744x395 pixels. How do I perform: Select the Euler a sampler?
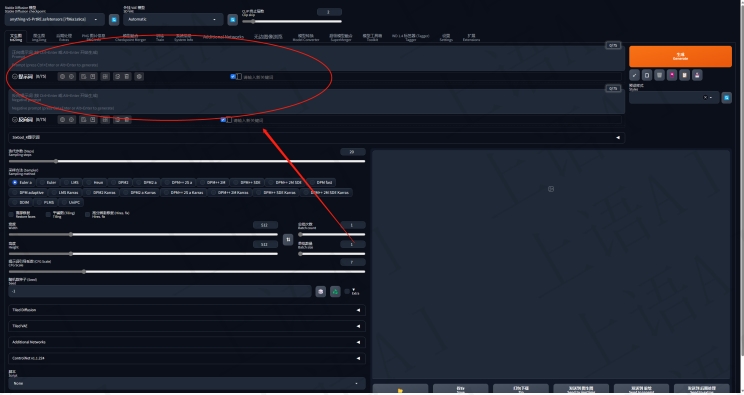[x=22, y=182]
